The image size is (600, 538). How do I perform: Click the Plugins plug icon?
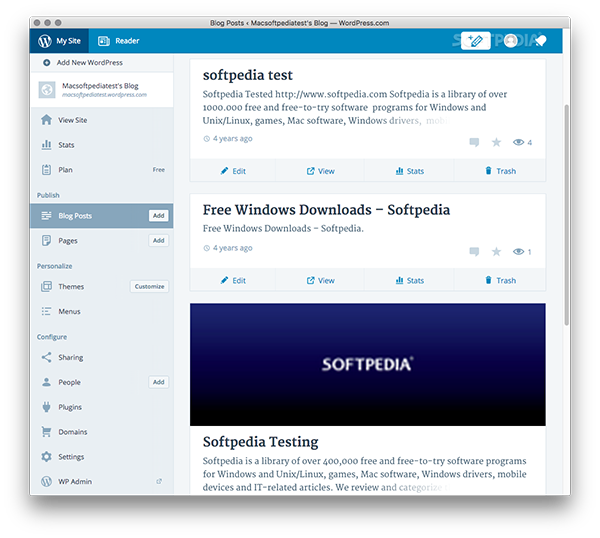click(46, 407)
